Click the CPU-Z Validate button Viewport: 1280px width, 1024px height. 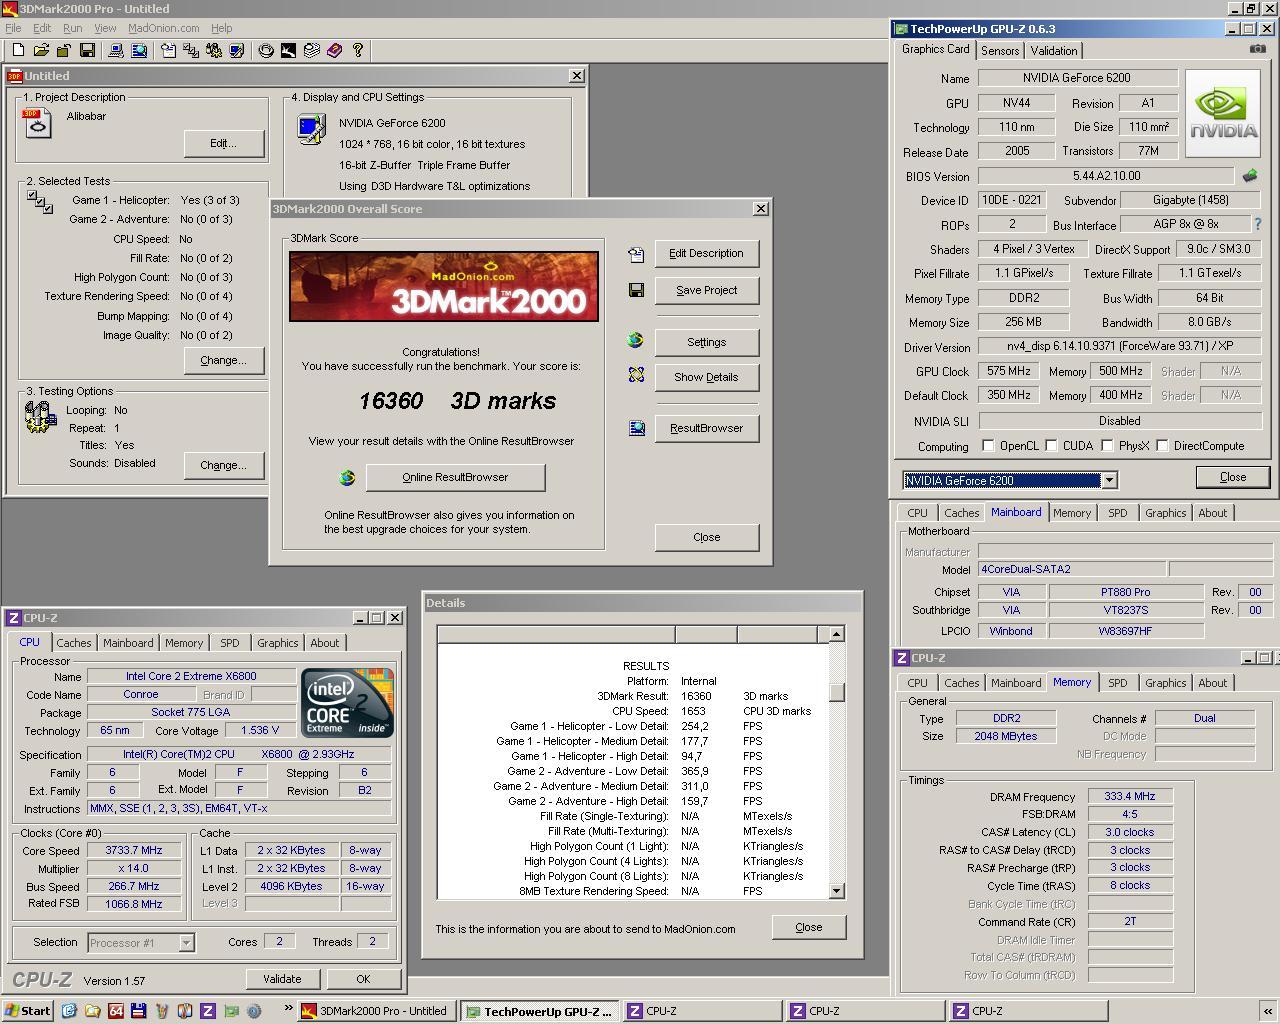pyautogui.click(x=282, y=979)
